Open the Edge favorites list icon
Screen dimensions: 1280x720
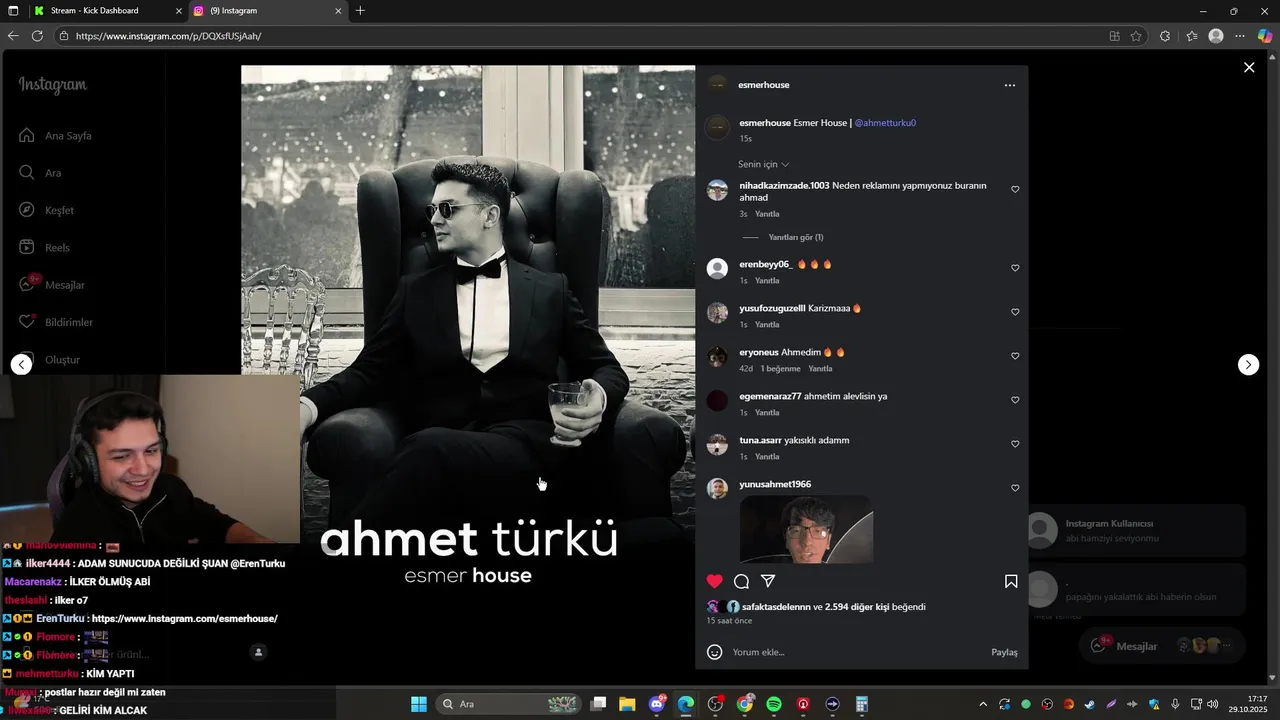(1192, 36)
